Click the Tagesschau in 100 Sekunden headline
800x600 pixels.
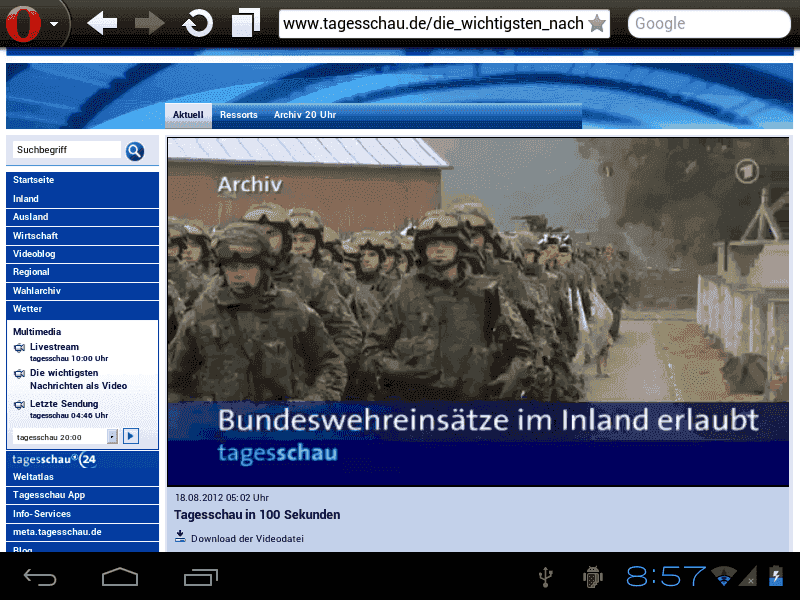pos(257,515)
